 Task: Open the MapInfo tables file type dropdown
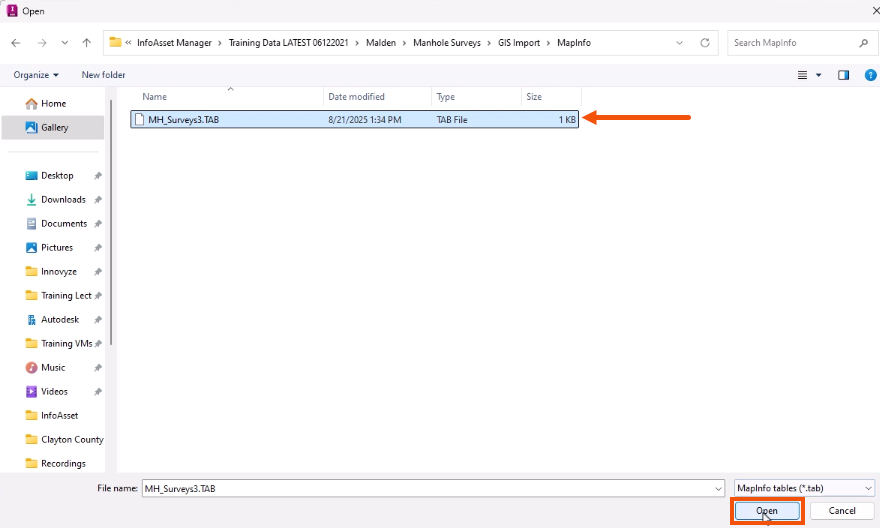(804, 488)
